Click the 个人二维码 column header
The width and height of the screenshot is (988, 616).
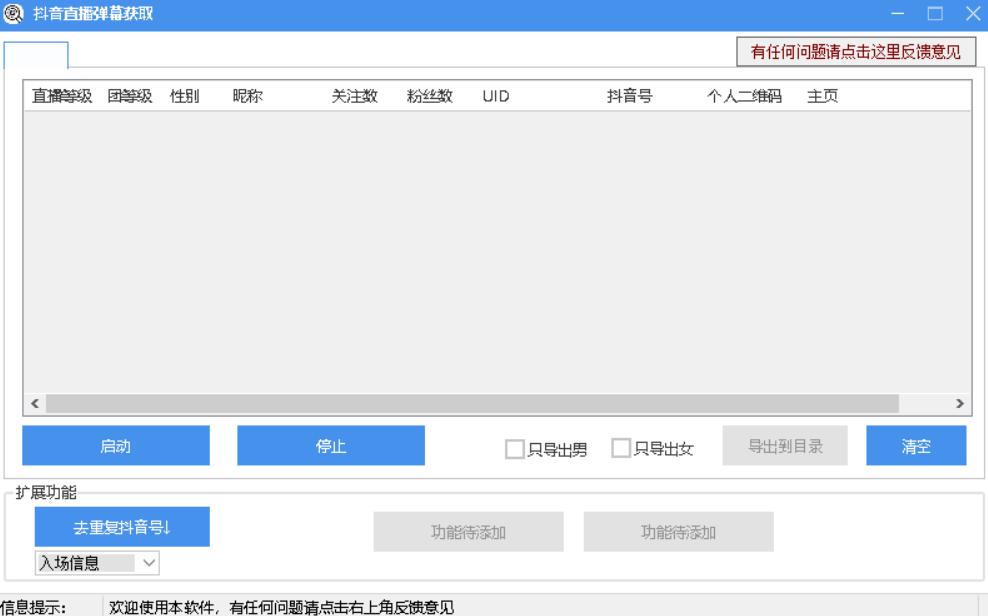pyautogui.click(x=744, y=96)
